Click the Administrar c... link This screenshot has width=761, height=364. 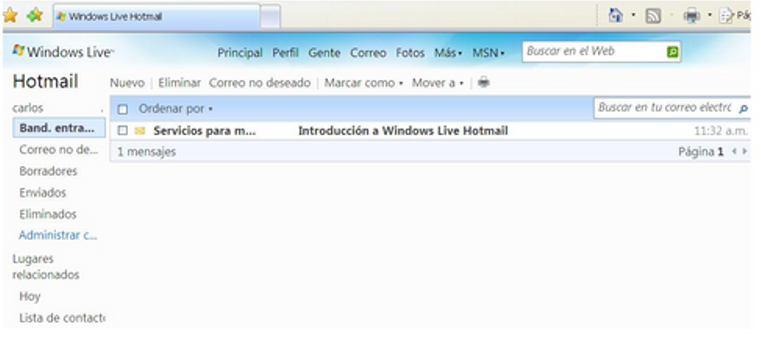pos(58,235)
